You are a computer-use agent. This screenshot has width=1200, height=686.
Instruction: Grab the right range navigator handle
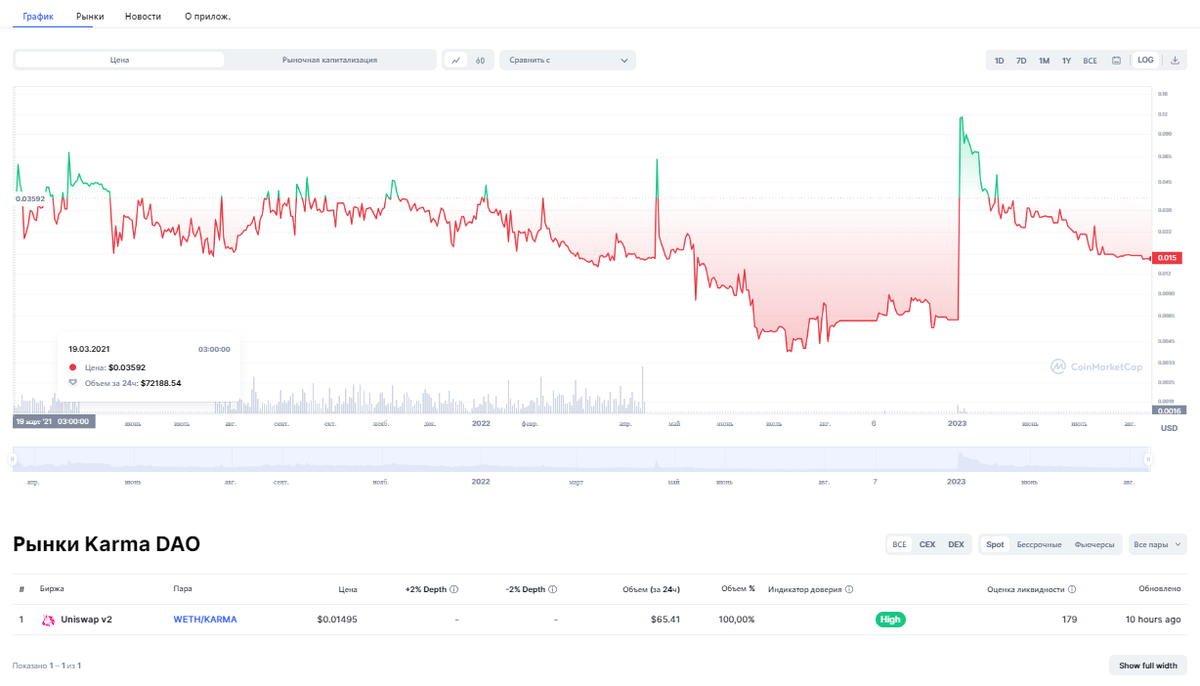1148,460
